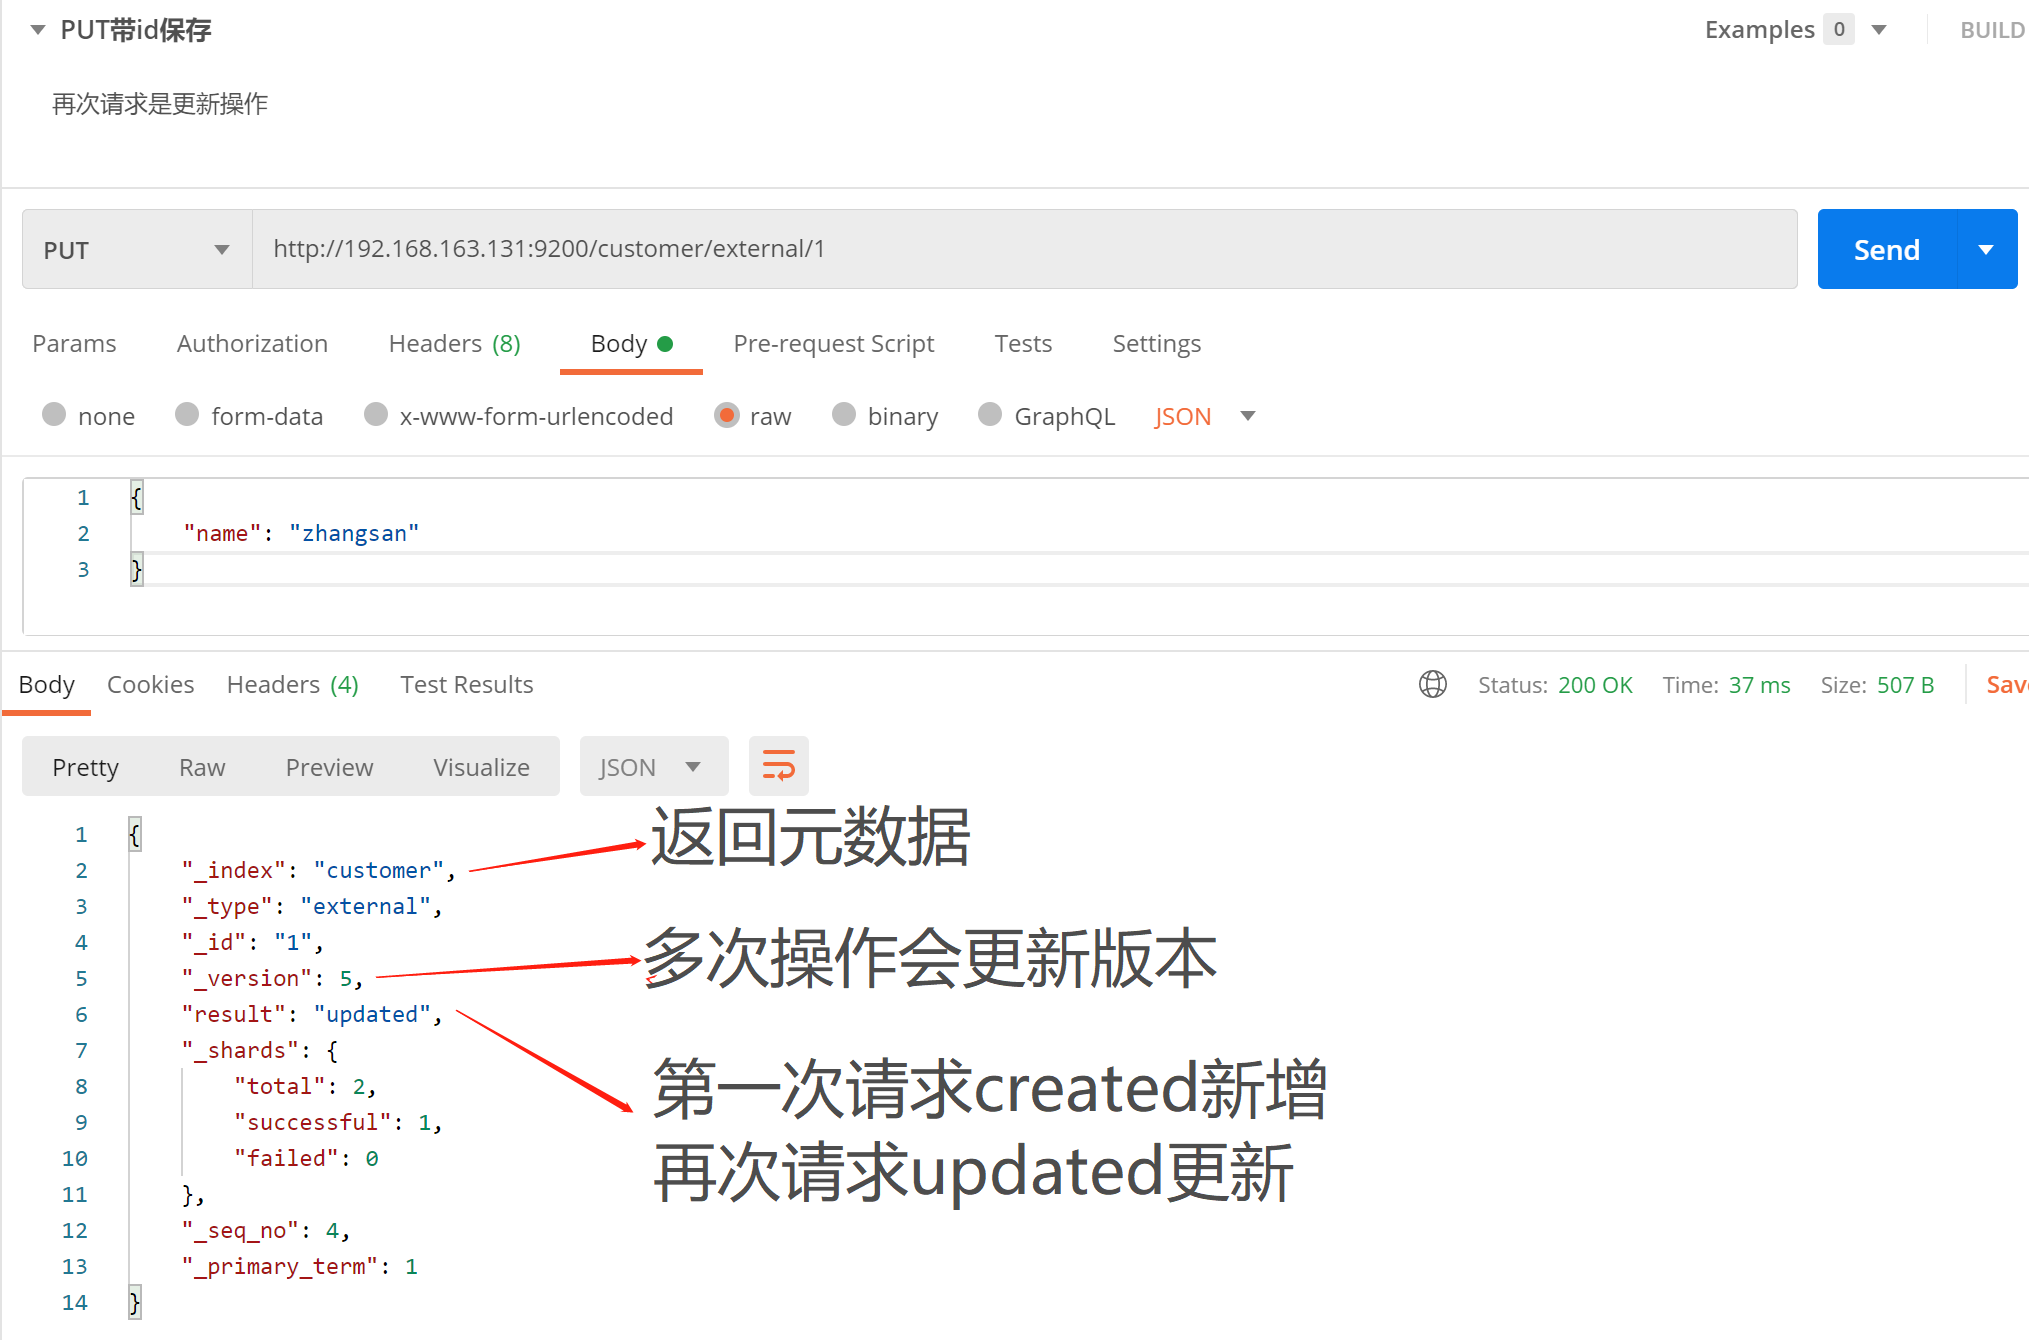The image size is (2029, 1340).
Task: Click the "_type": "external" response line
Action: click(x=311, y=906)
